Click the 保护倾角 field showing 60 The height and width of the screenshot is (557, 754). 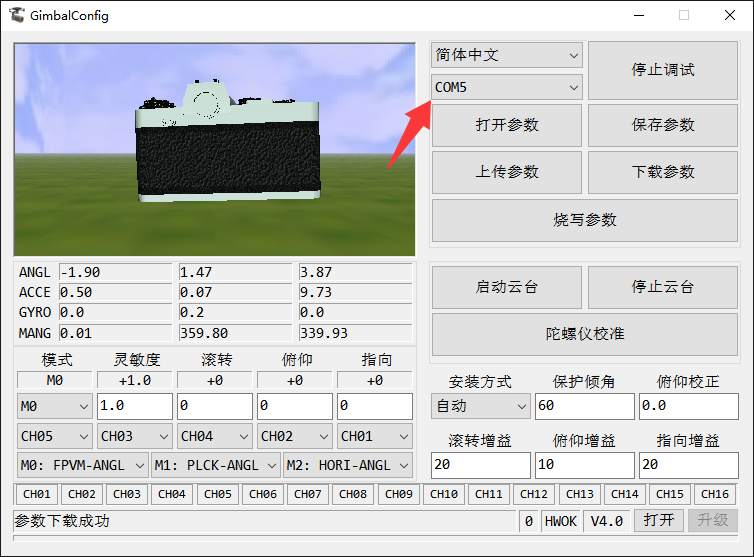[585, 406]
